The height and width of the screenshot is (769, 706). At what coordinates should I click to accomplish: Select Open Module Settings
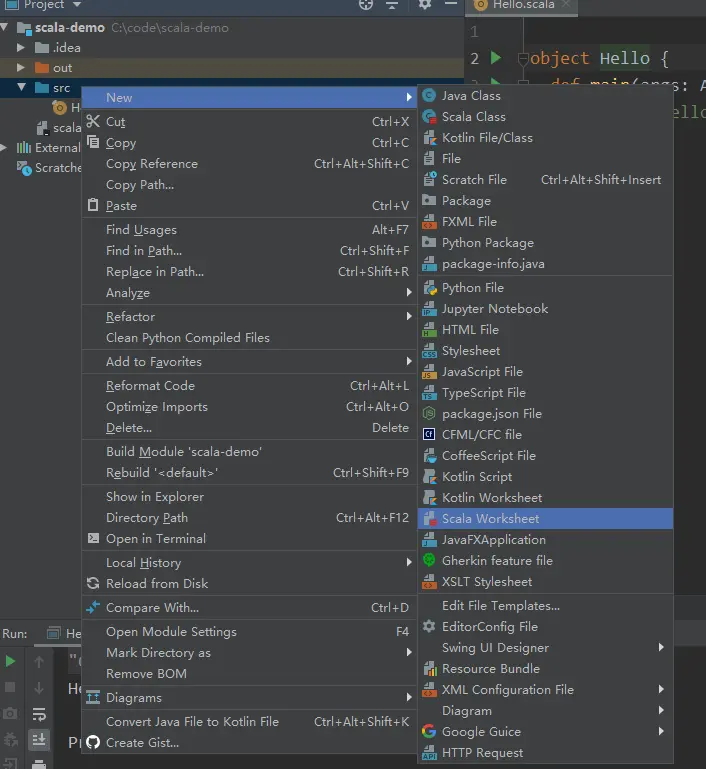click(249, 632)
